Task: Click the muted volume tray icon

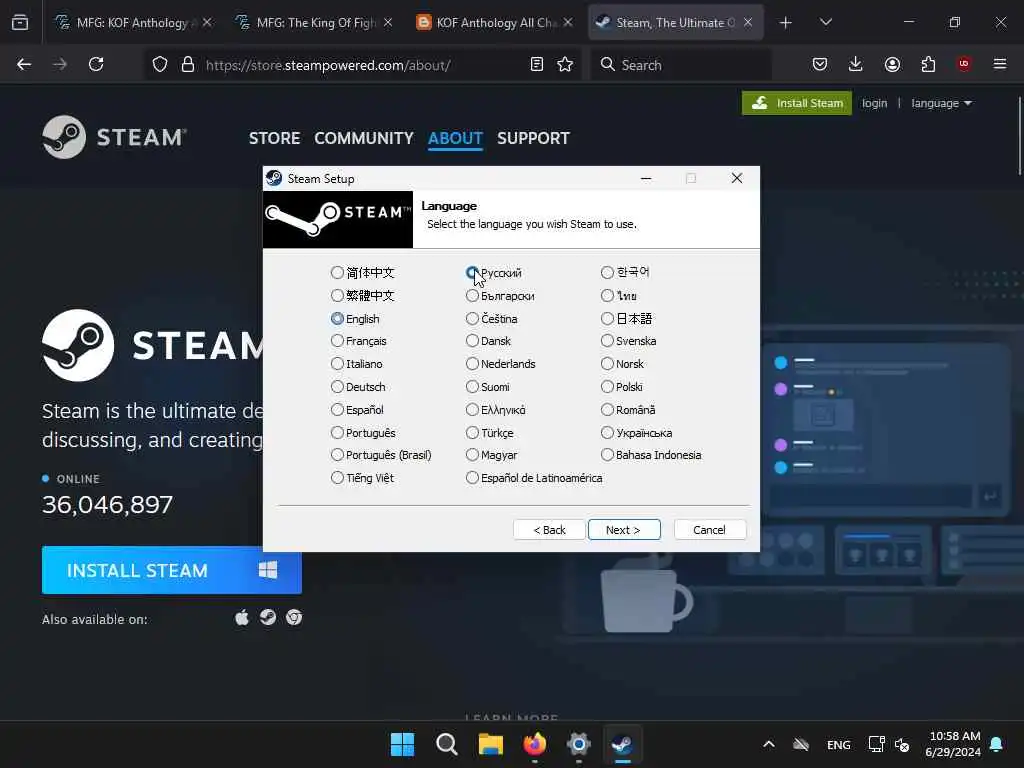Action: pos(903,745)
